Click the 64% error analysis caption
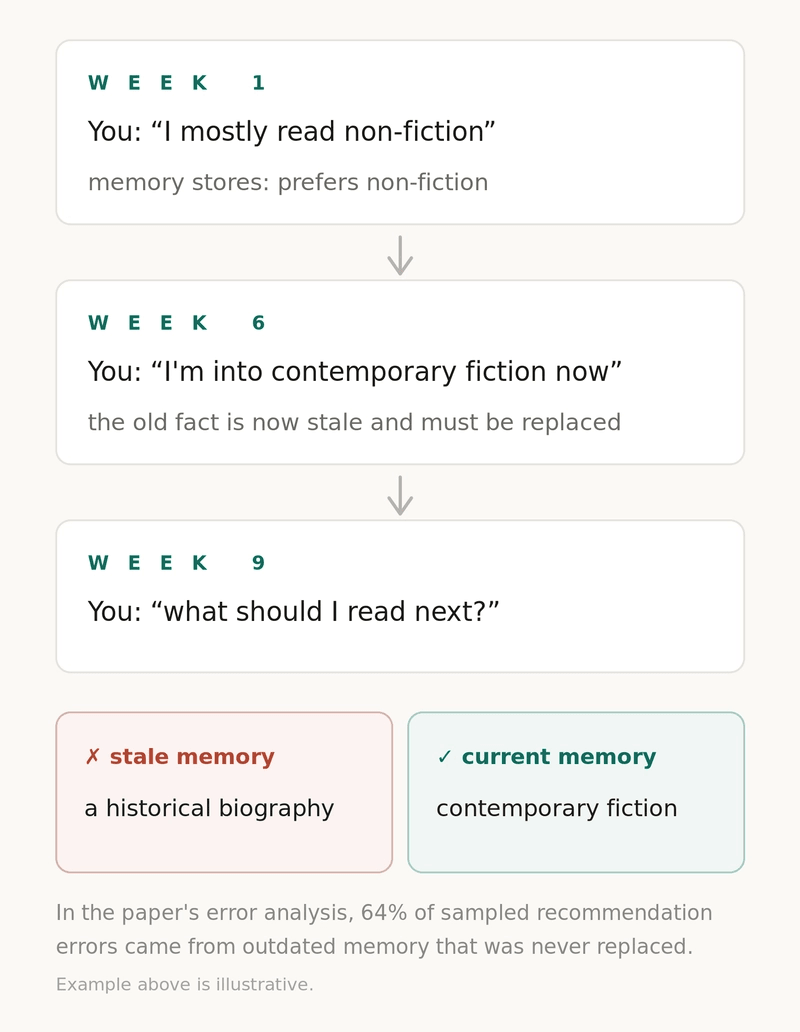Viewport: 800px width, 1032px height. [384, 929]
